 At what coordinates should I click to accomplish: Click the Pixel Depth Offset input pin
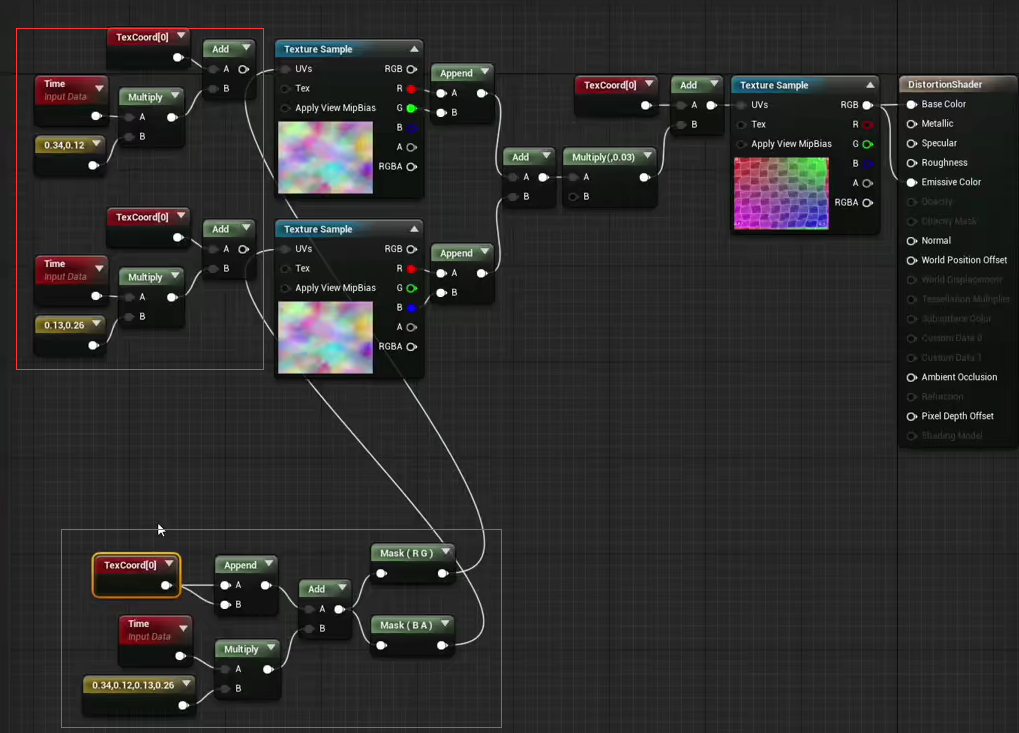(912, 417)
